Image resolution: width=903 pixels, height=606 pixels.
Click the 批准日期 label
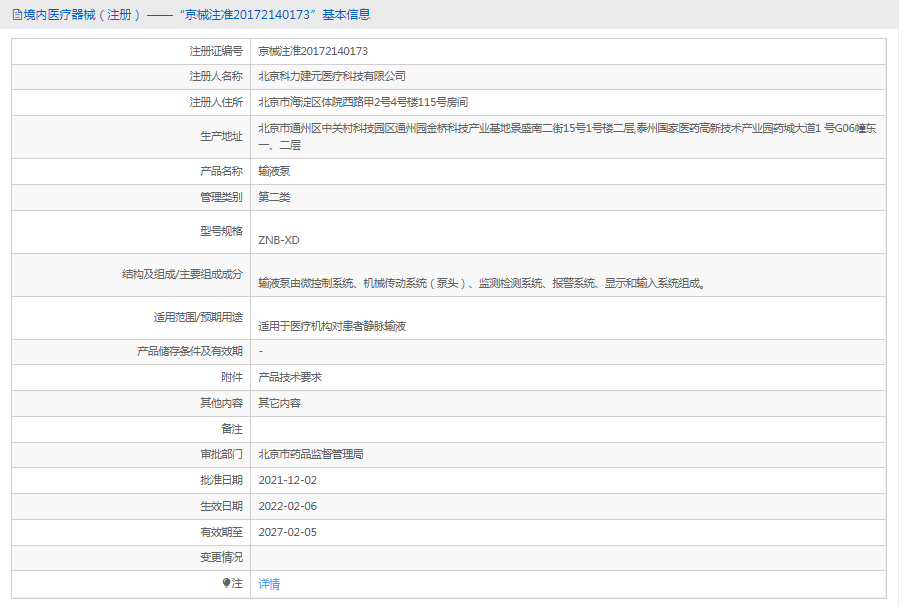[x=221, y=480]
